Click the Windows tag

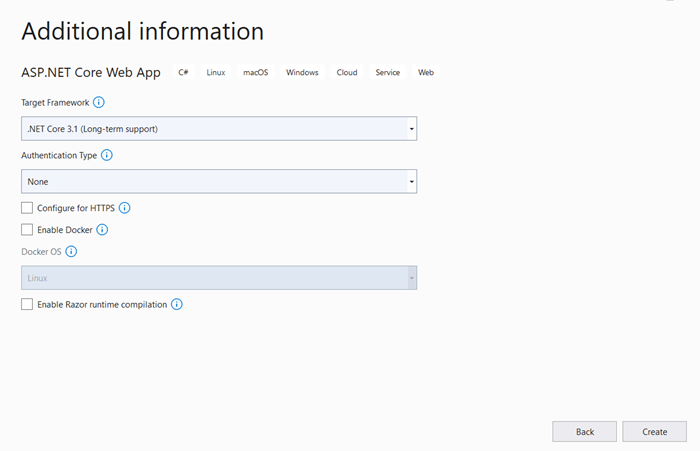[302, 72]
